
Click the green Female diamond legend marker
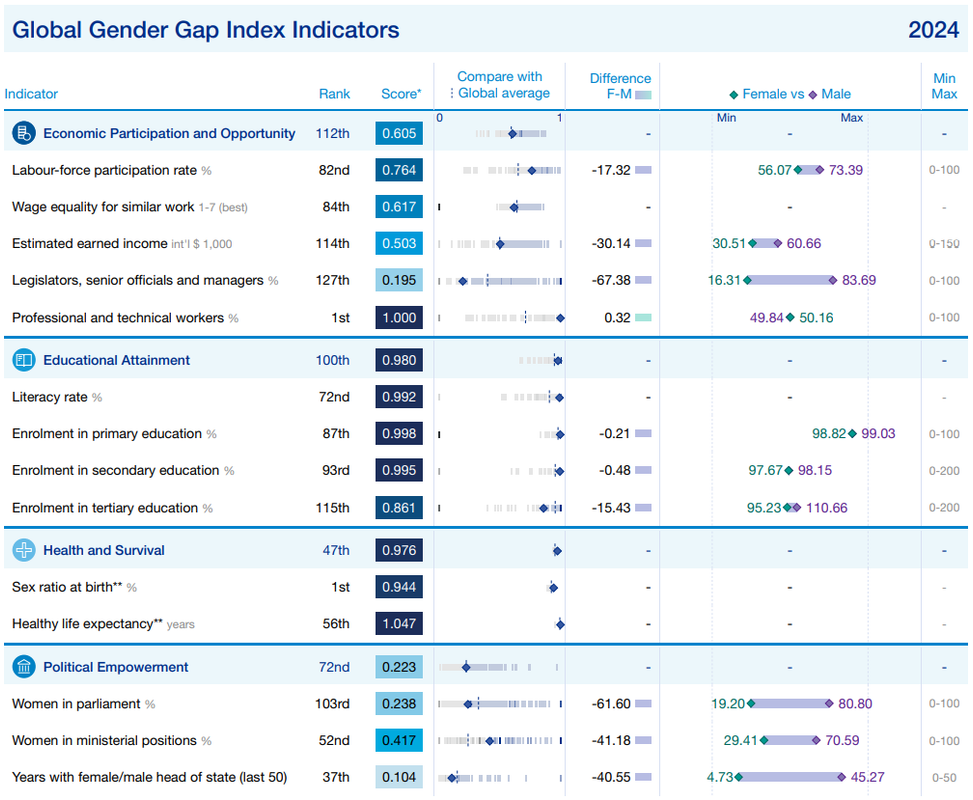tap(733, 94)
